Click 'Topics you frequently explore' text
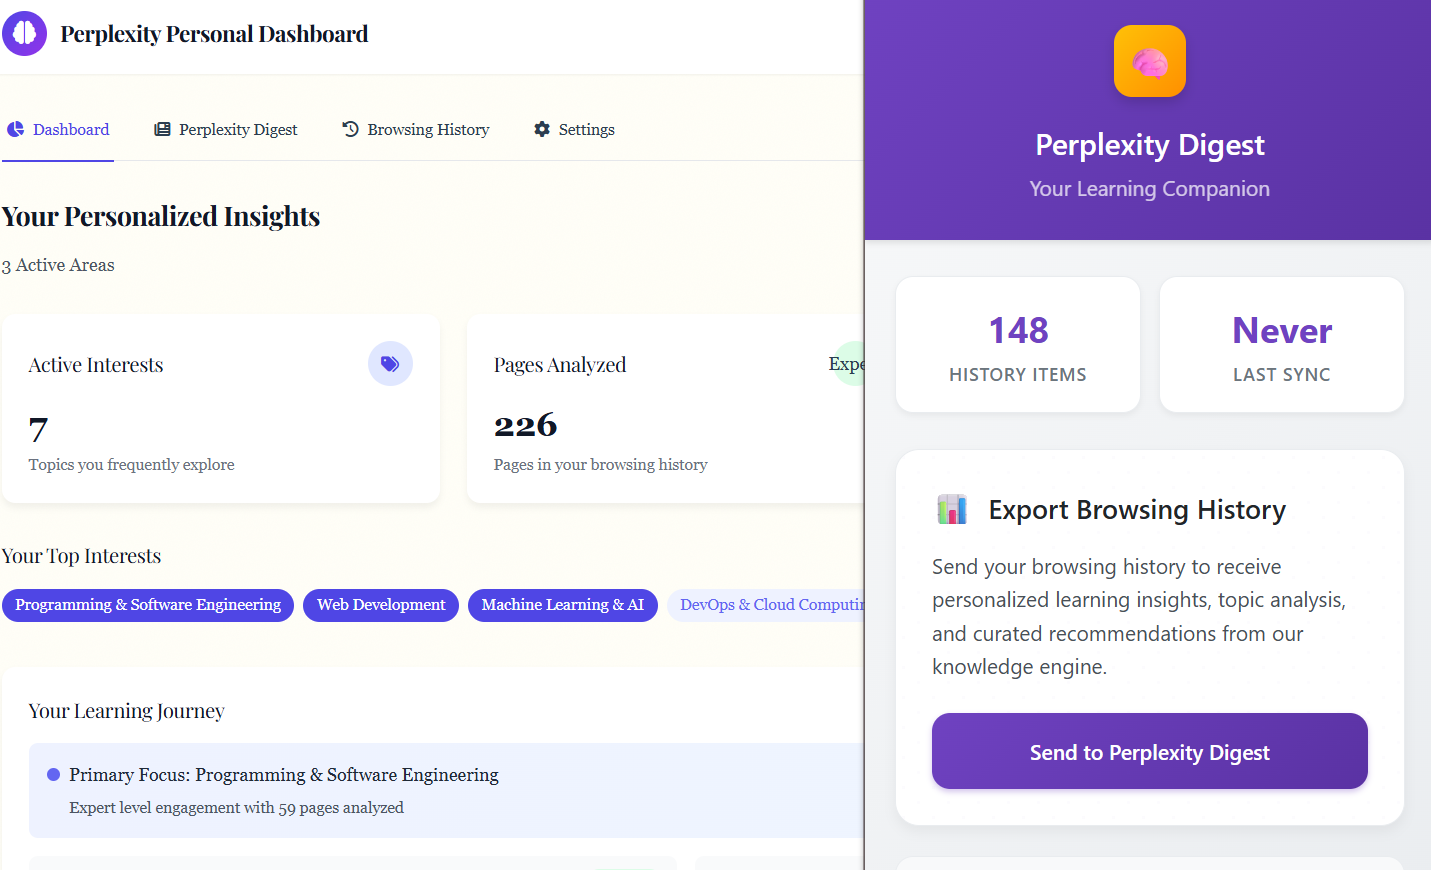The height and width of the screenshot is (870, 1431). pyautogui.click(x=132, y=465)
